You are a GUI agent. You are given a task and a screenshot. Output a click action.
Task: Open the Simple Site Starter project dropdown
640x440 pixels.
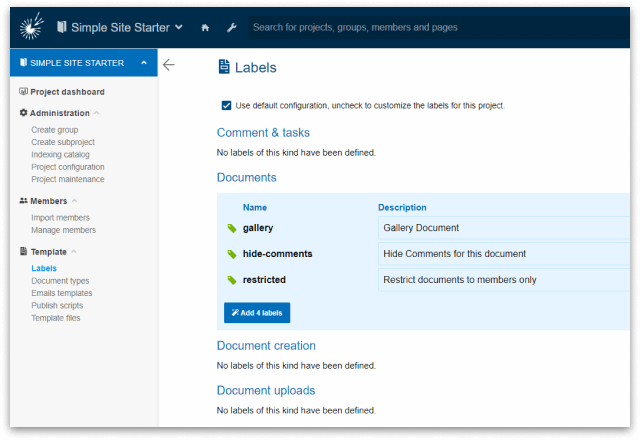point(120,27)
